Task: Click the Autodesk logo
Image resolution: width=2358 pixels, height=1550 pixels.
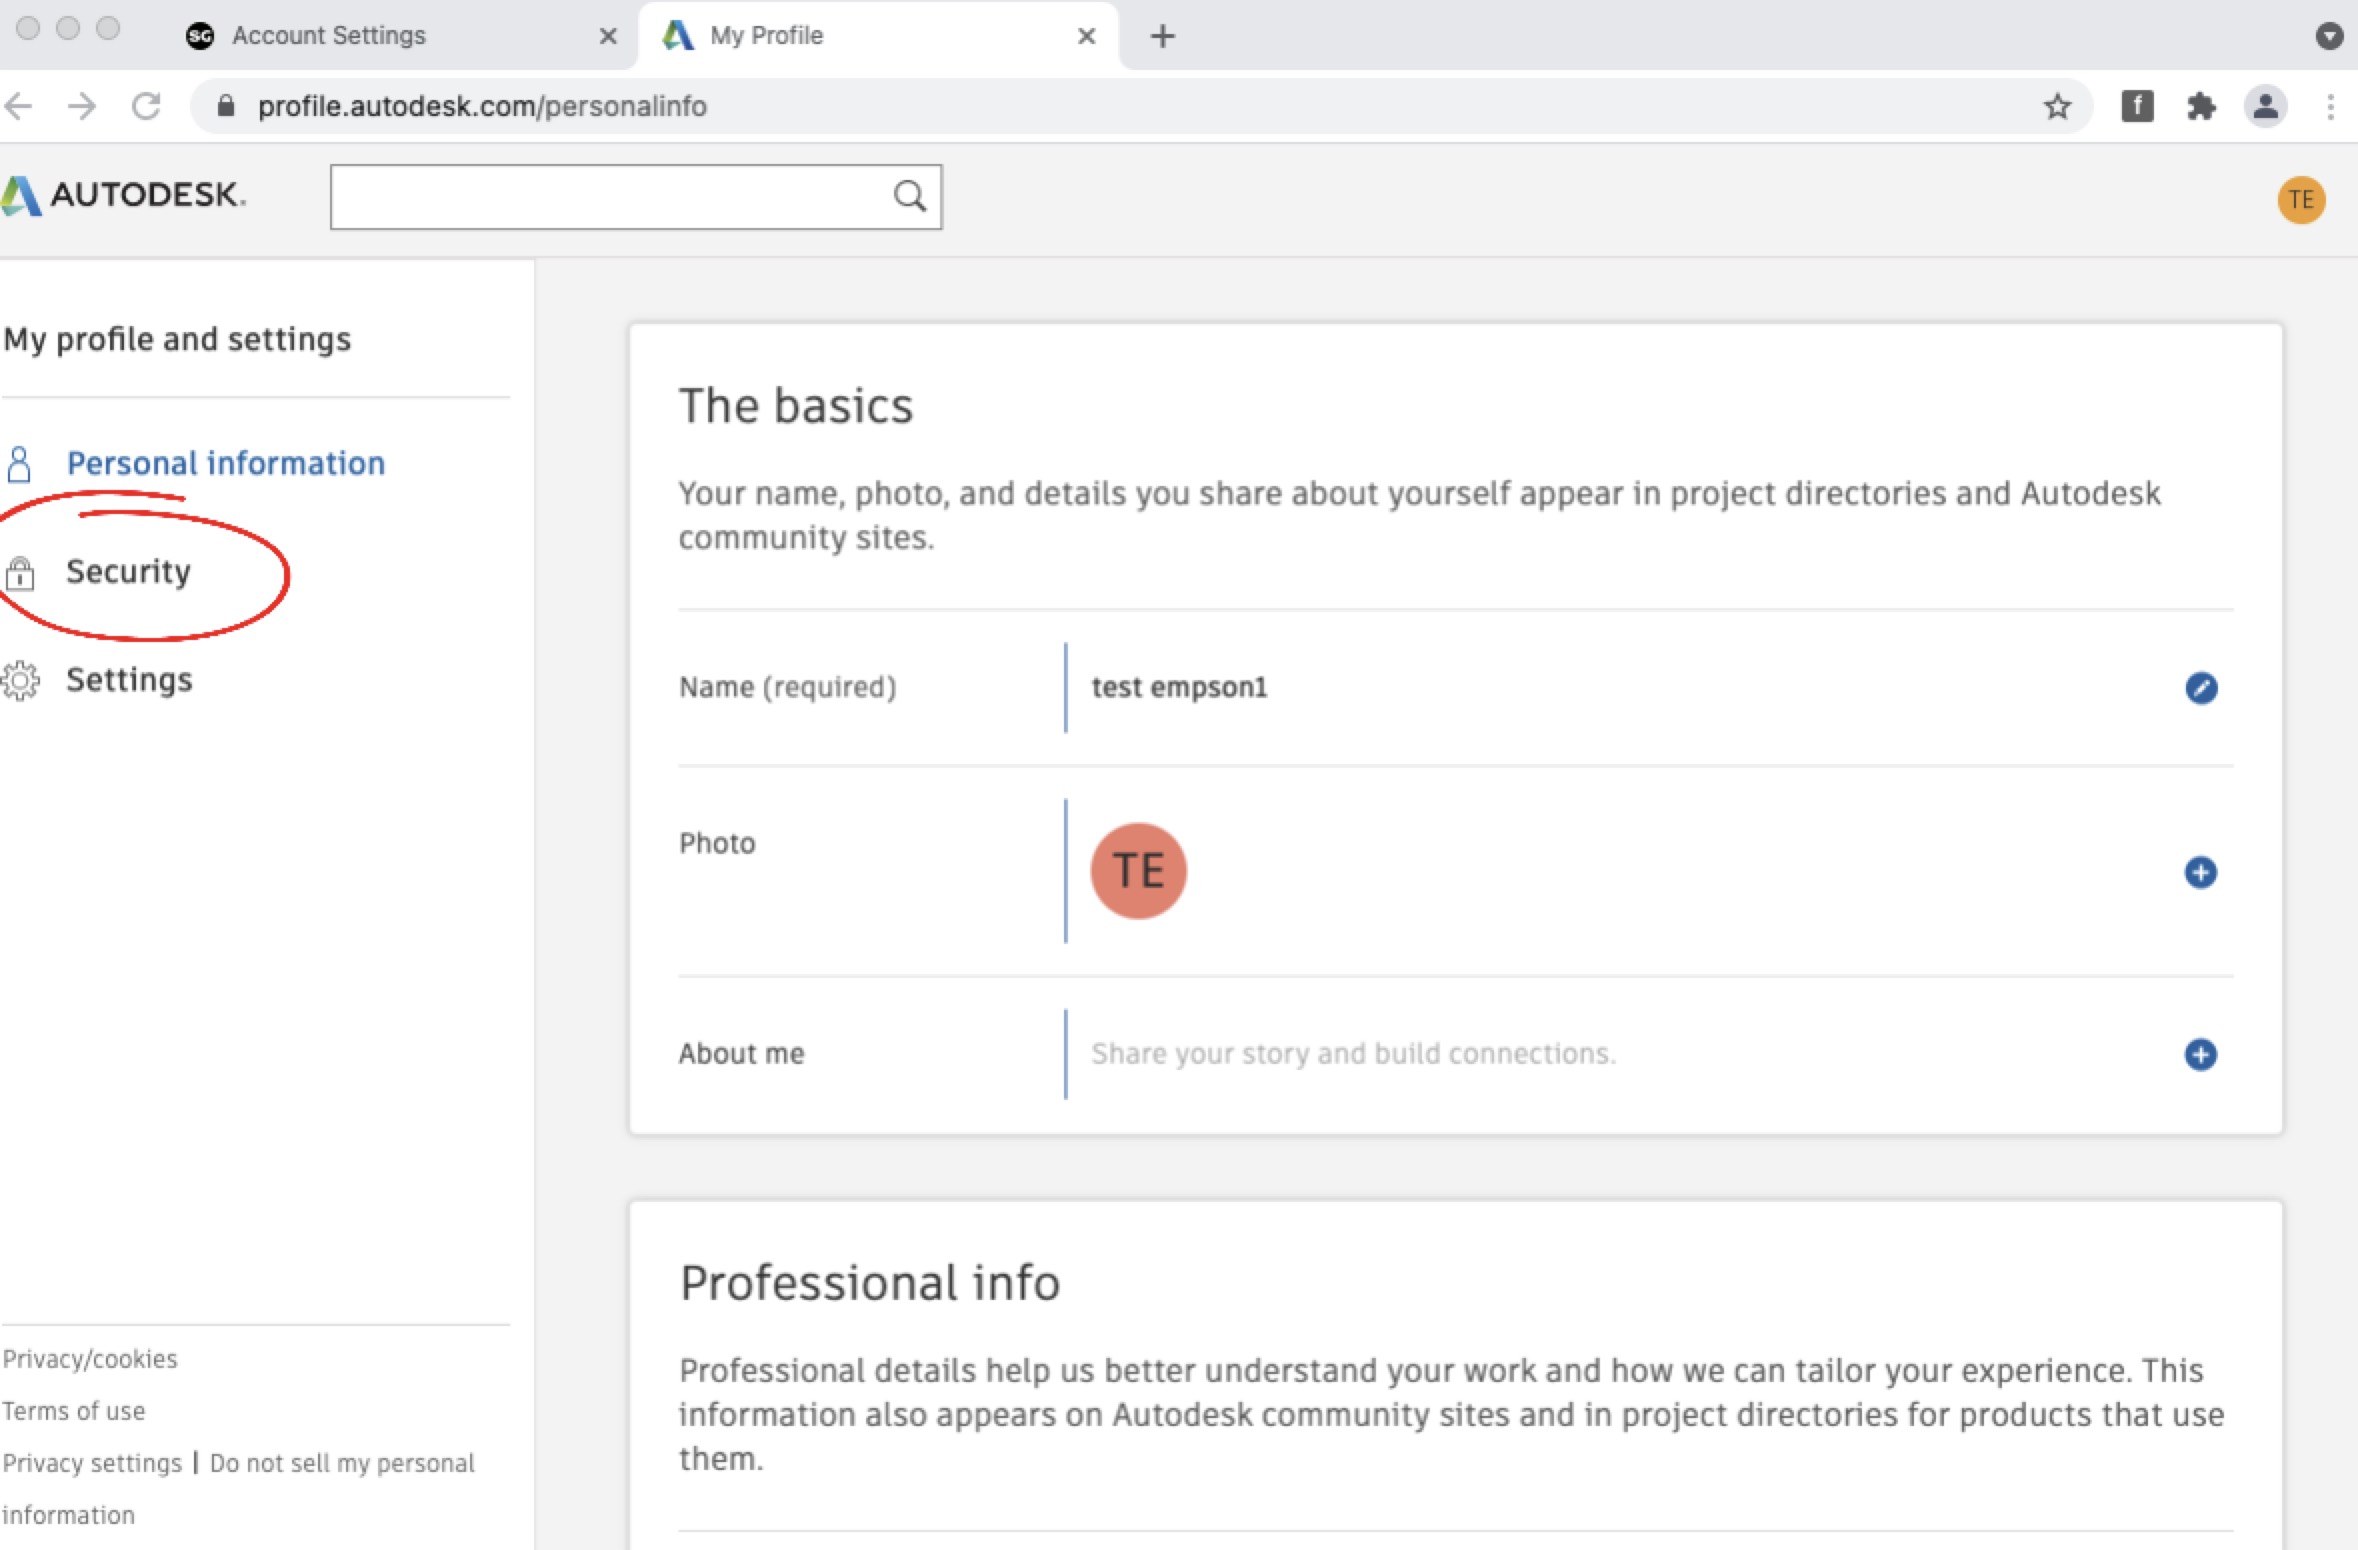Action: pyautogui.click(x=124, y=195)
